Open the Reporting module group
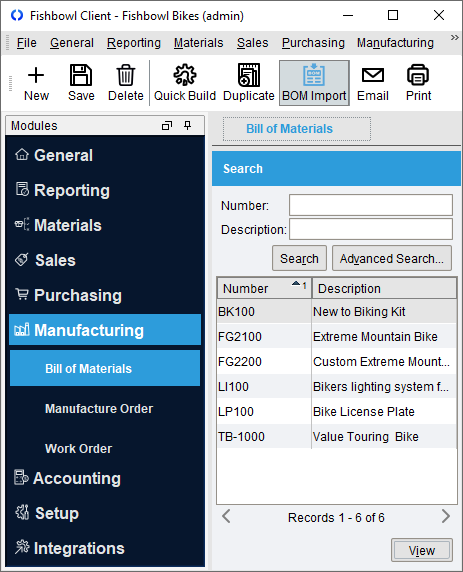The image size is (463, 572). coord(105,190)
